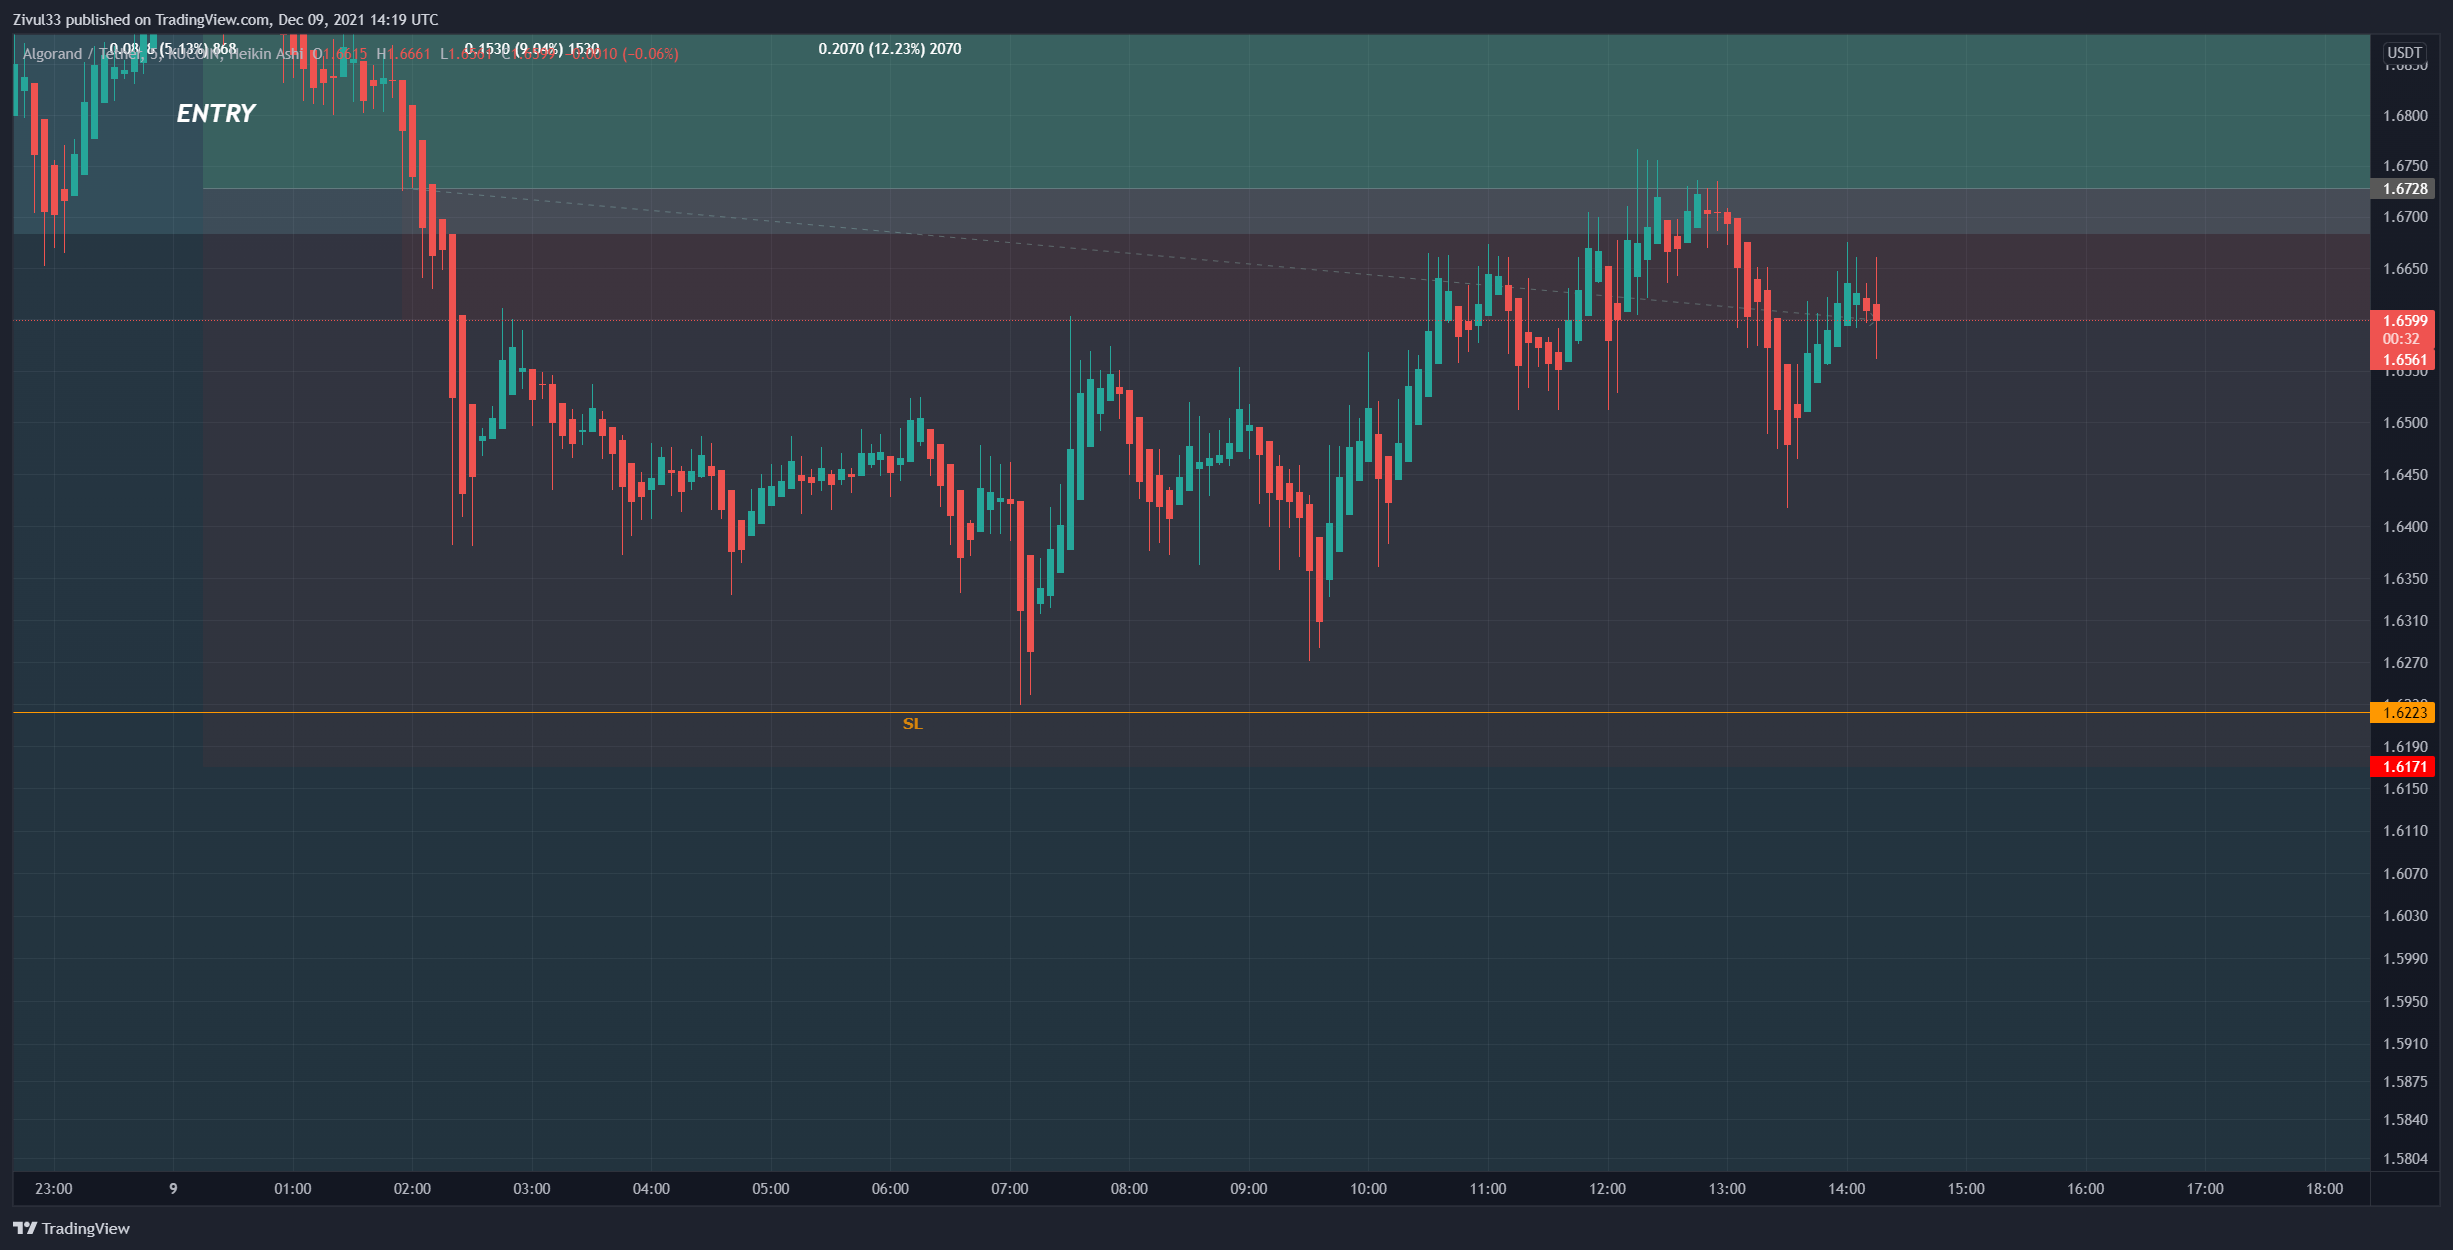Click the 1.6171 red price tag

point(2403,767)
